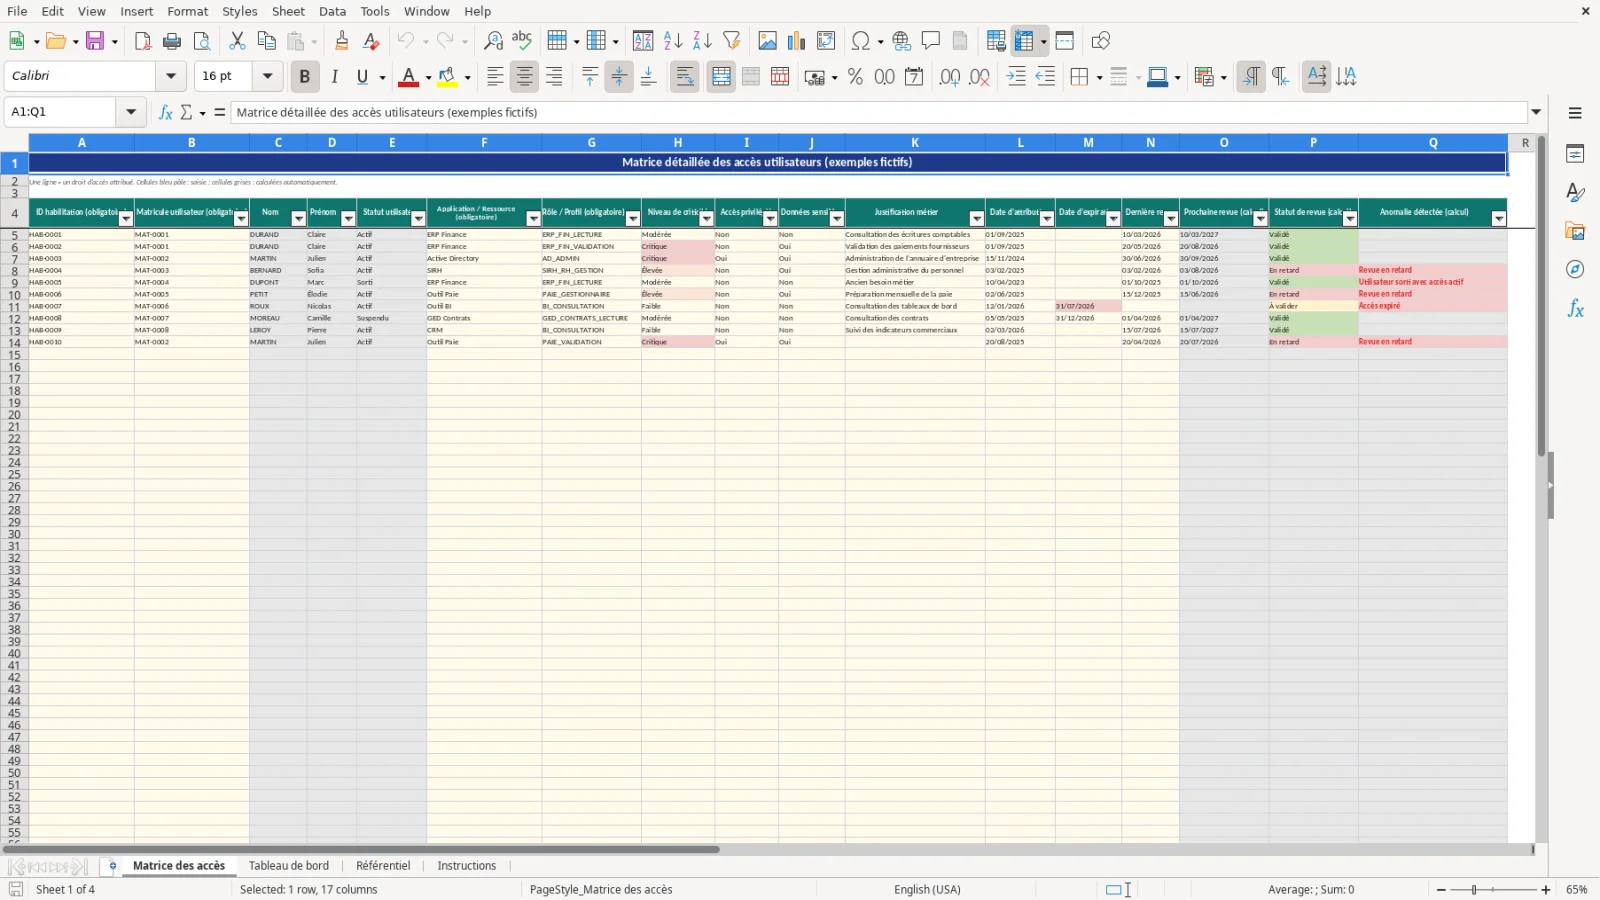Click Clone Formatting paintbrush icon
This screenshot has width=1600, height=900.
[x=342, y=41]
